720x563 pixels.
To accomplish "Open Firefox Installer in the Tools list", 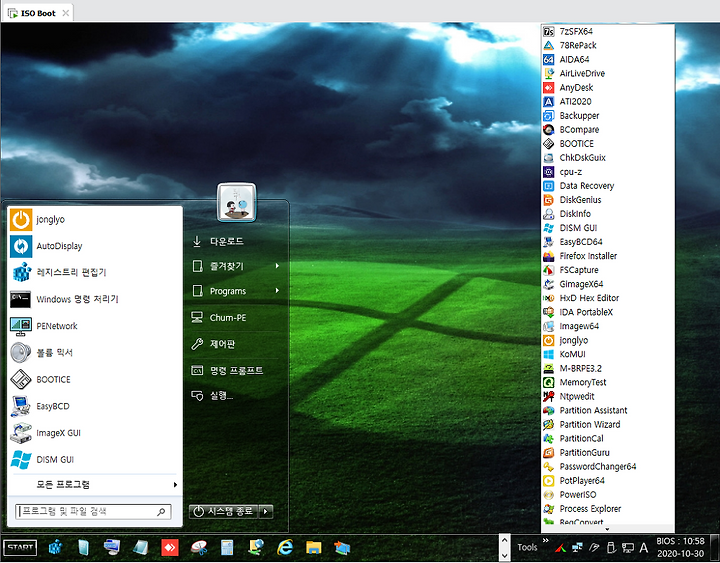I will coord(608,256).
